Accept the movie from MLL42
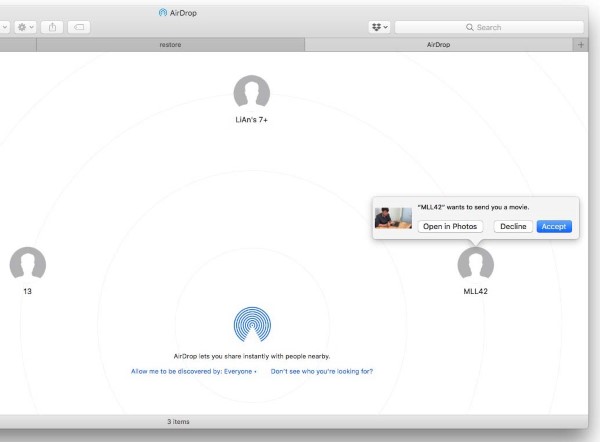The height and width of the screenshot is (442, 600). click(x=554, y=226)
